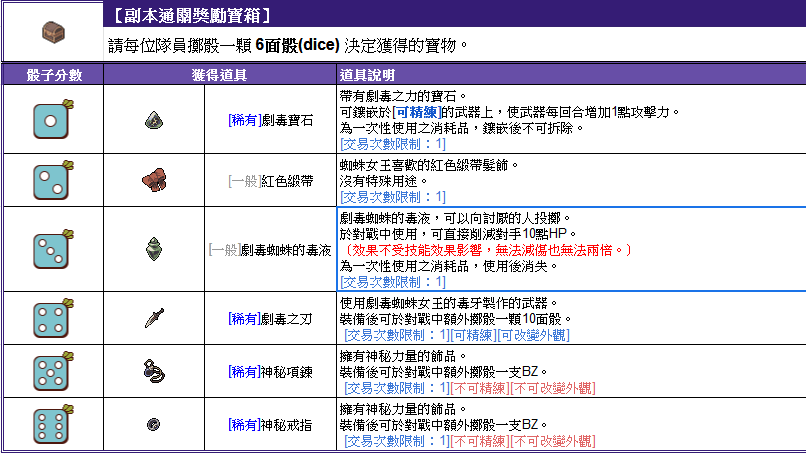This screenshot has height=453, width=806.
Task: Click the mysterious necklace item icon
Action: click(x=154, y=371)
